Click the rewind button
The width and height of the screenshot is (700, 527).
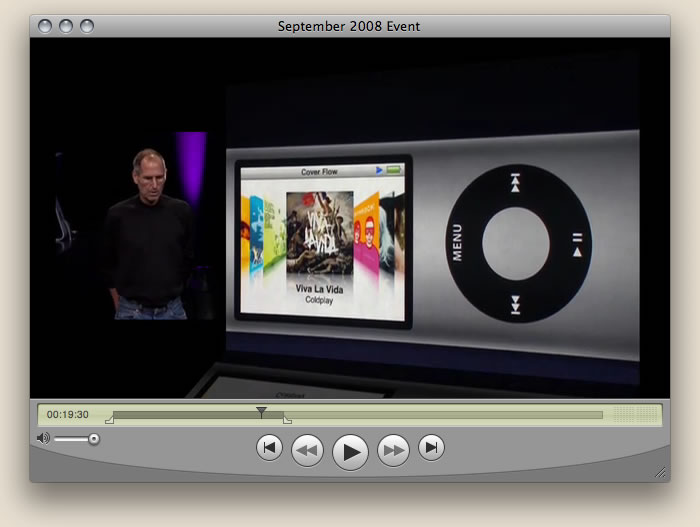coord(307,450)
